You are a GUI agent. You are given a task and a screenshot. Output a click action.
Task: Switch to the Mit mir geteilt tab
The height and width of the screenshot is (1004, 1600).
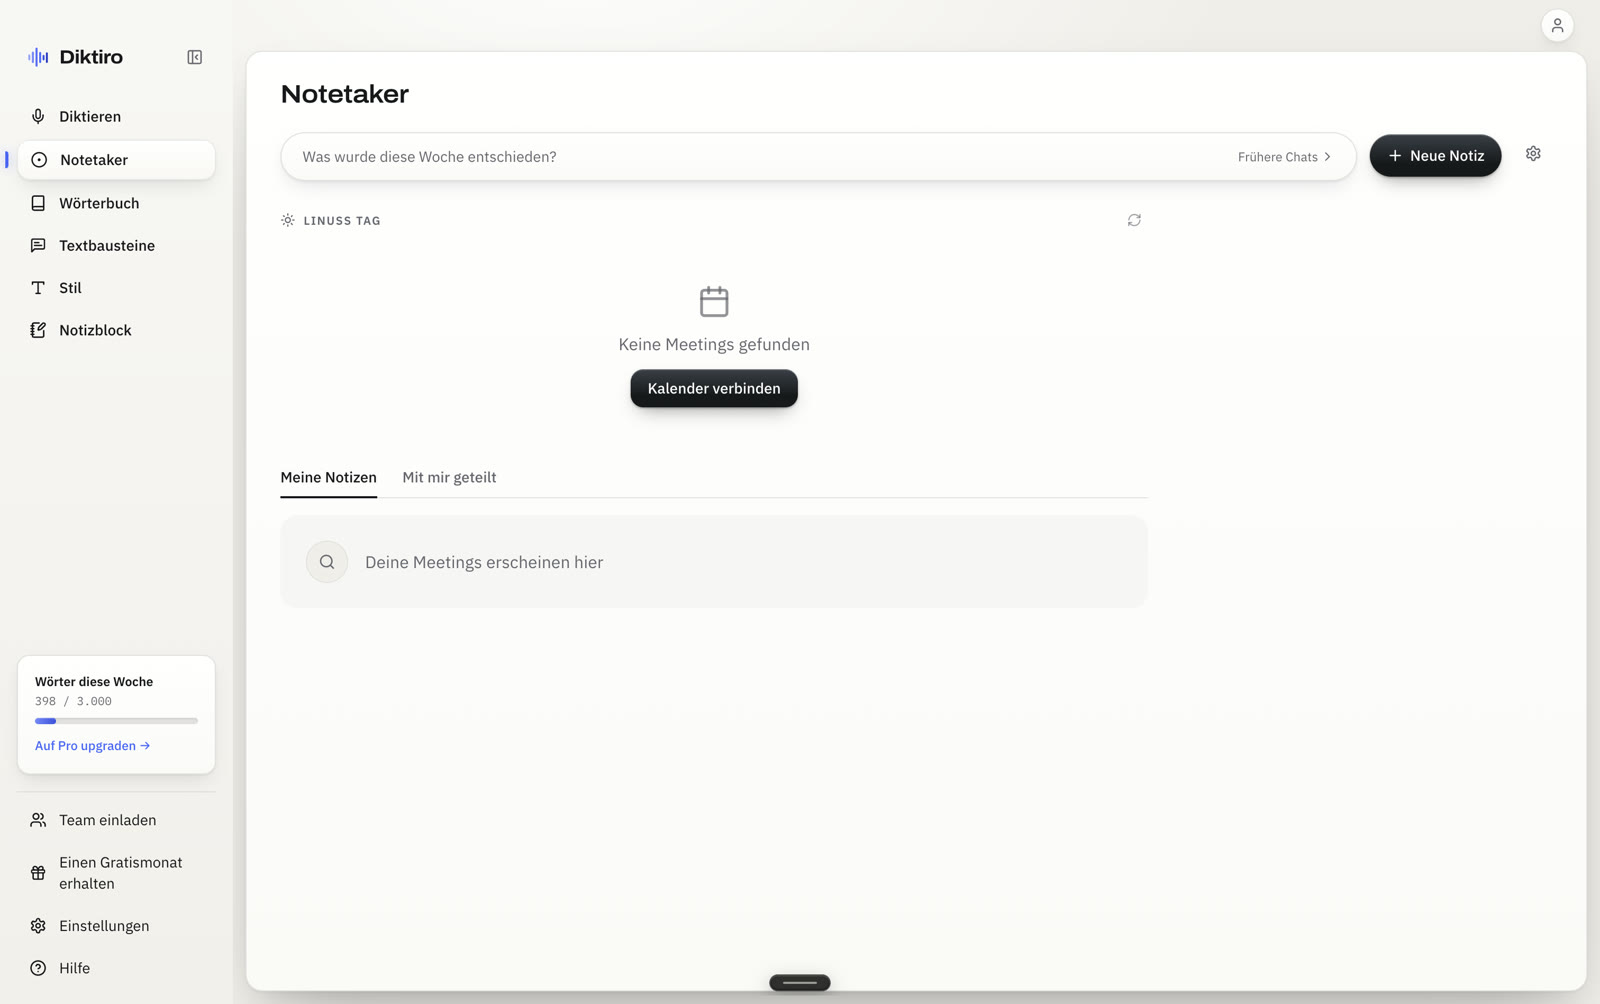click(449, 478)
